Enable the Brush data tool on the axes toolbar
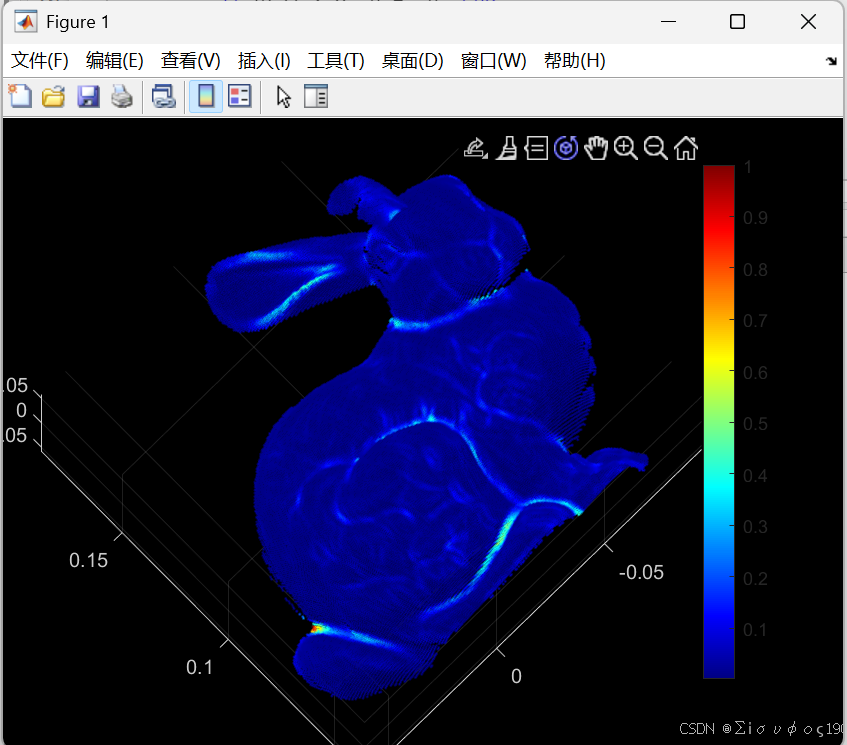The width and height of the screenshot is (847, 745). [507, 148]
